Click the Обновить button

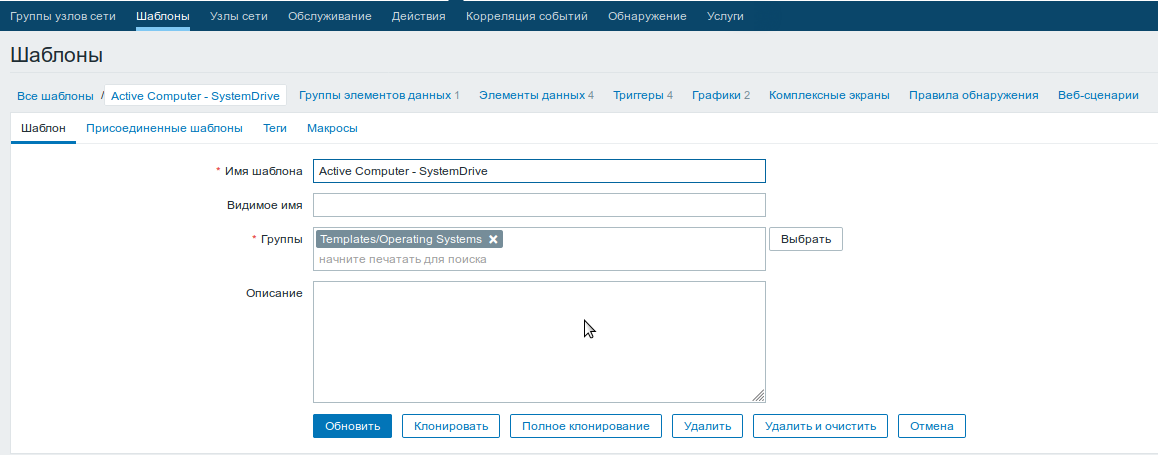[x=352, y=426]
